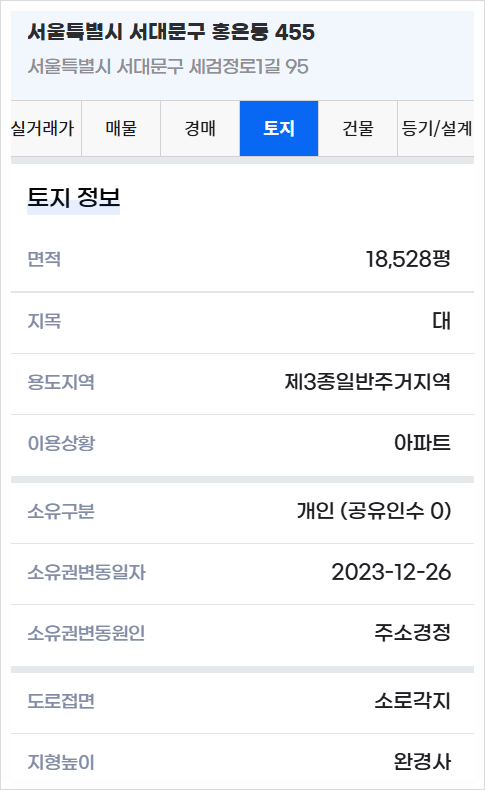
Task: Click the active 토지 tab
Action: coord(279,128)
